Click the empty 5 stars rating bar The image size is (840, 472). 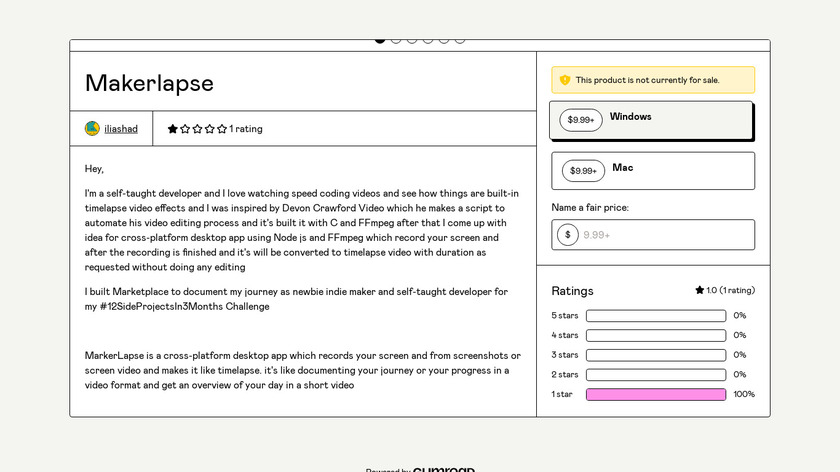(656, 316)
